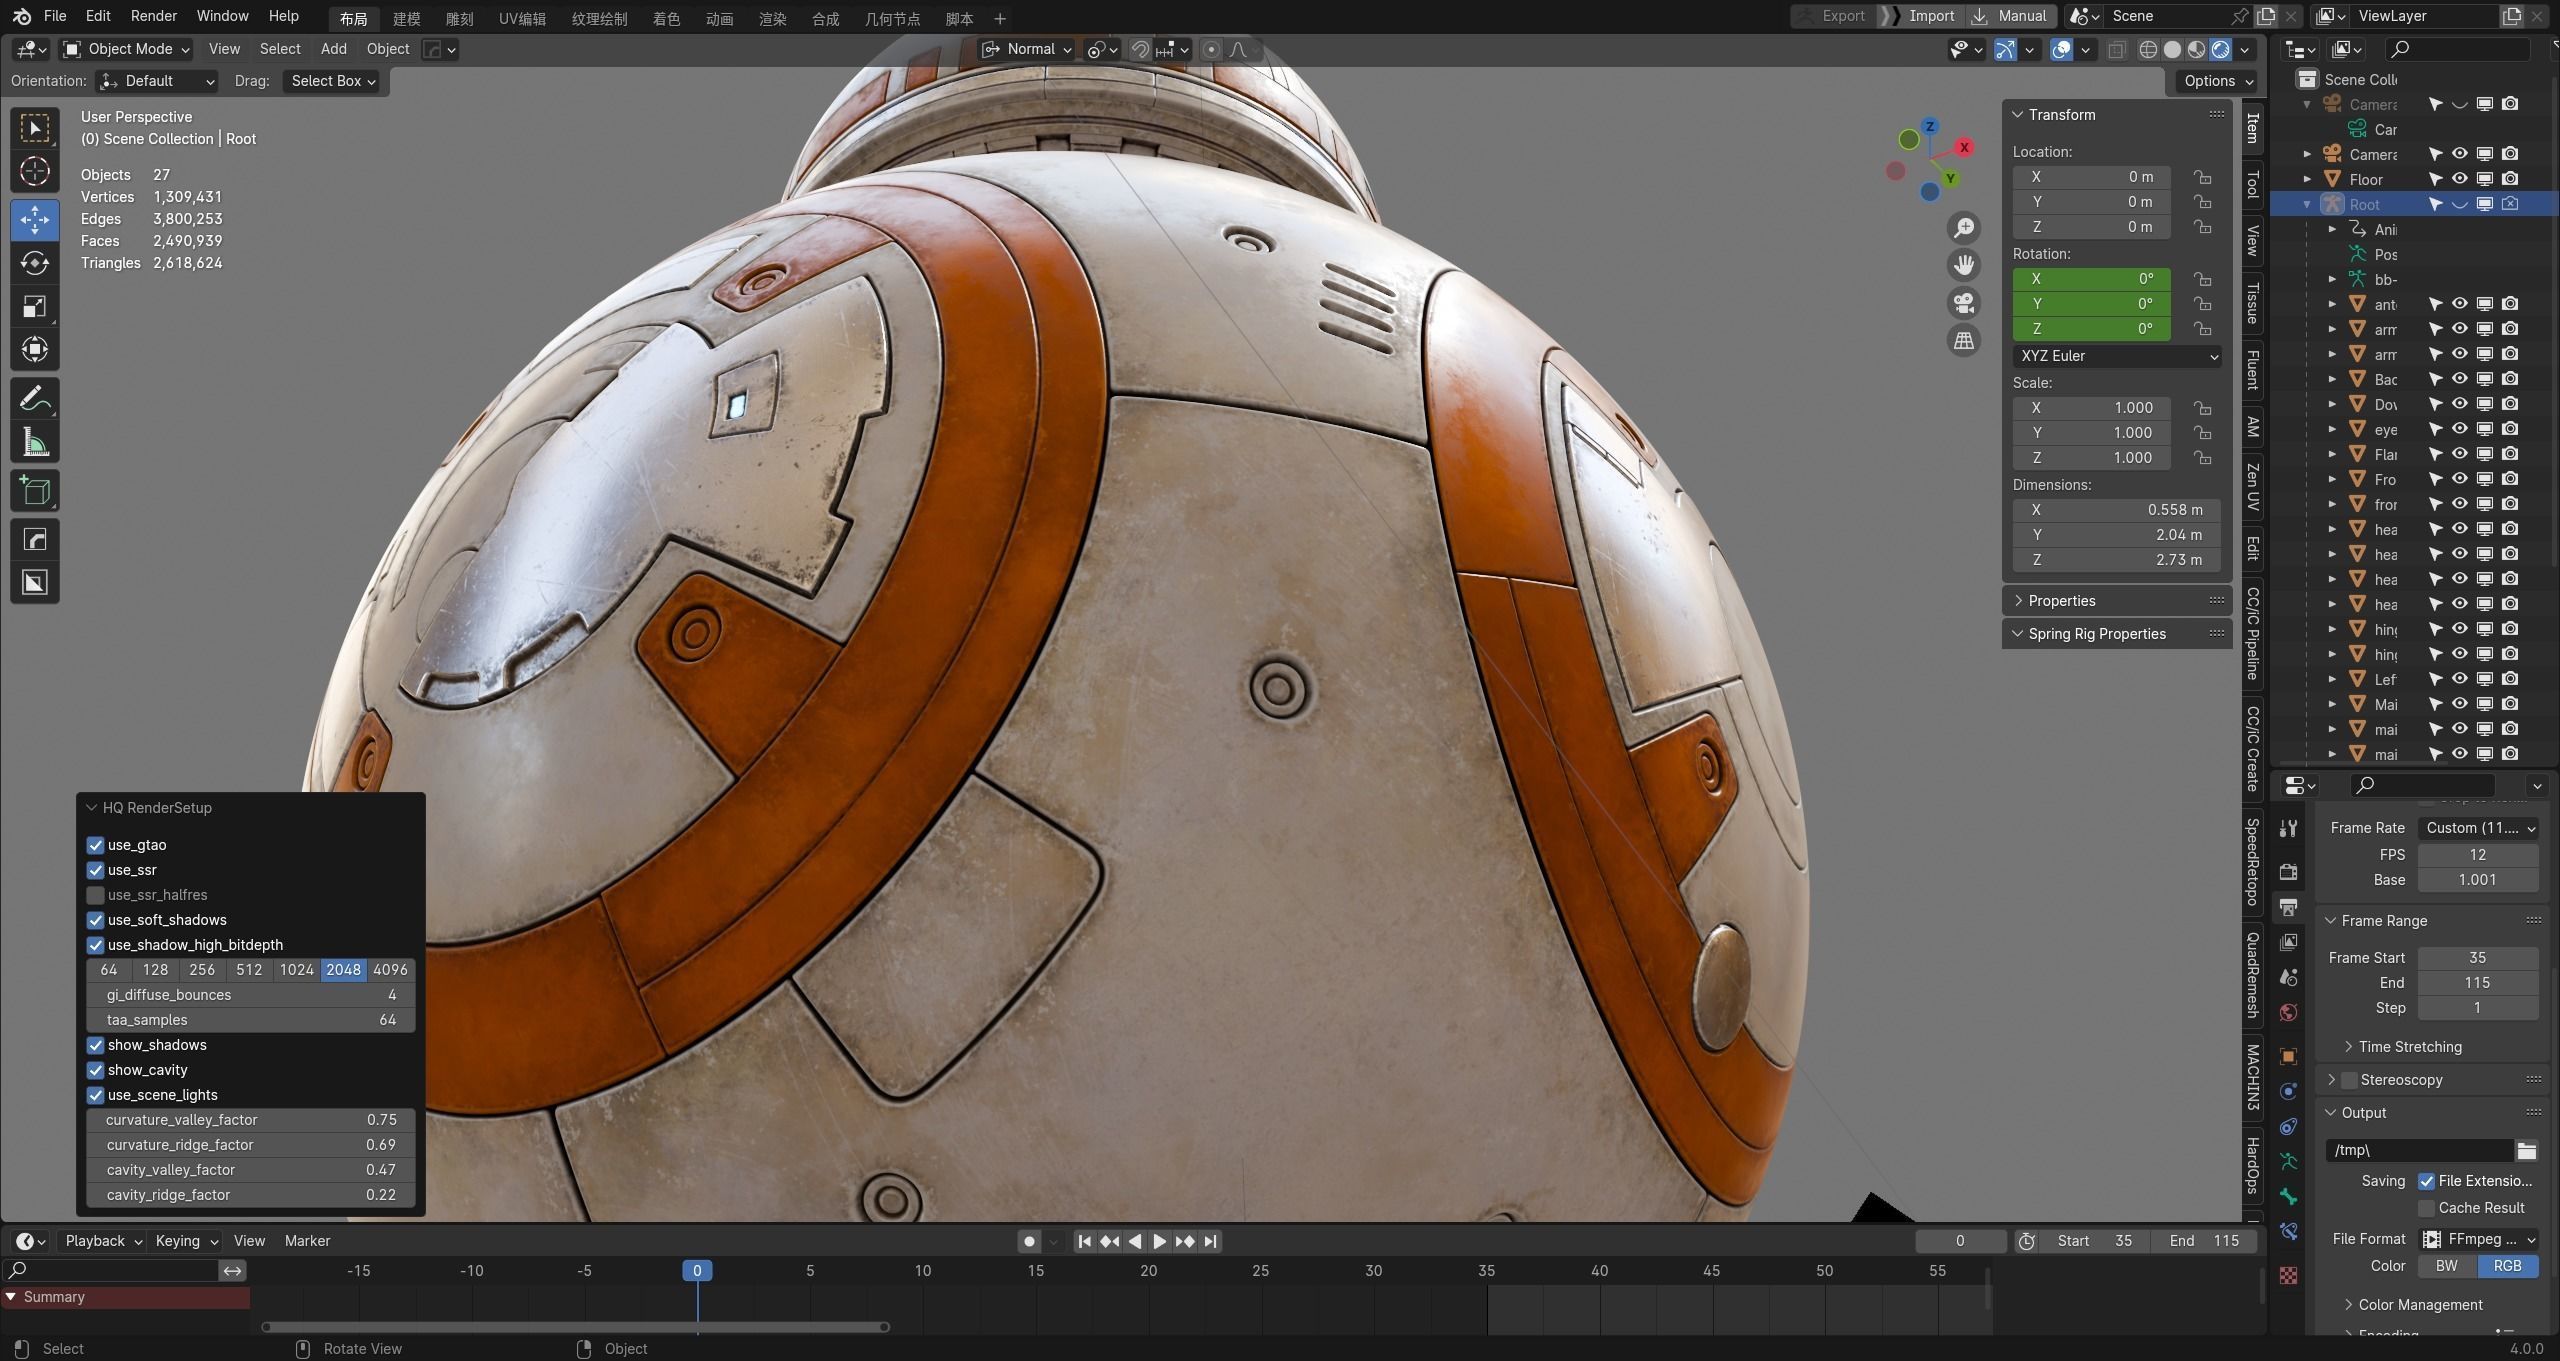The image size is (2560, 1361).
Task: Toggle X-ray display icon
Action: (x=2116, y=50)
